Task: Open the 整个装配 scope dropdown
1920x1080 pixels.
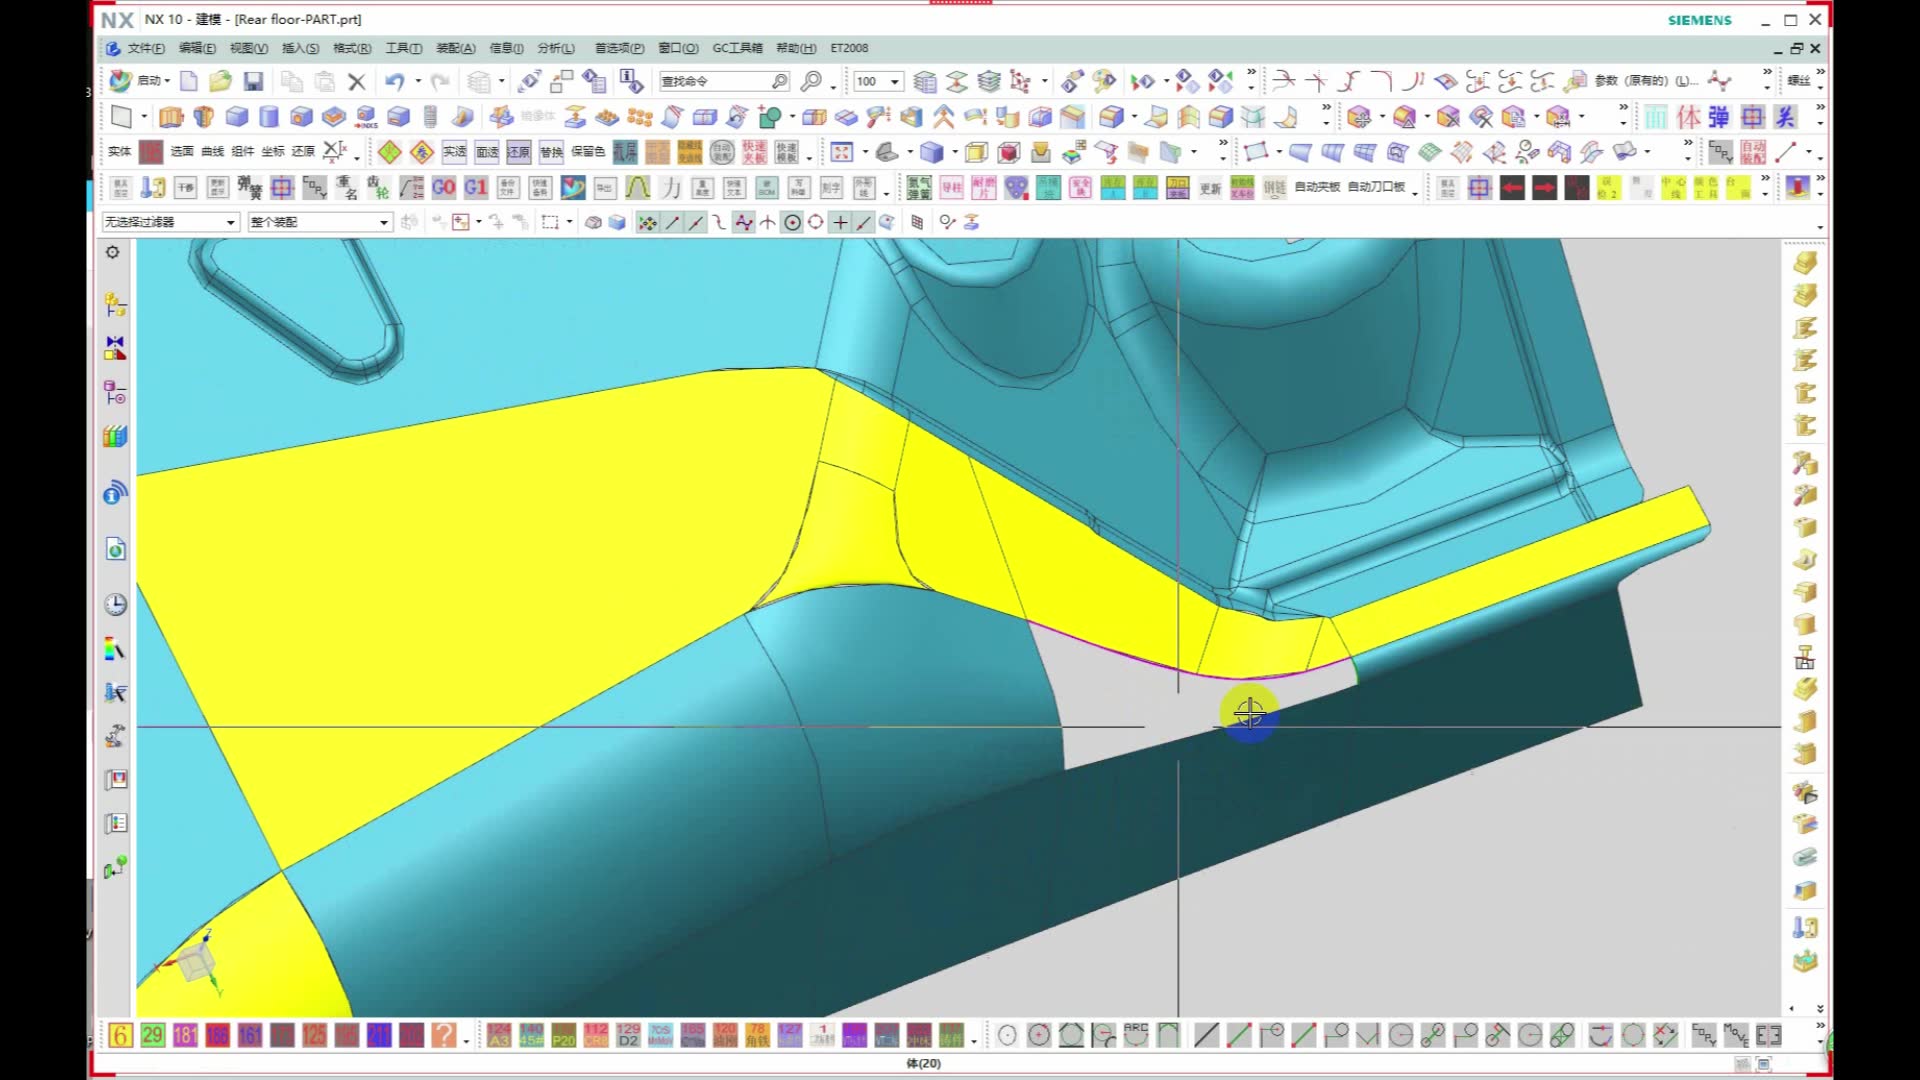Action: tap(383, 222)
